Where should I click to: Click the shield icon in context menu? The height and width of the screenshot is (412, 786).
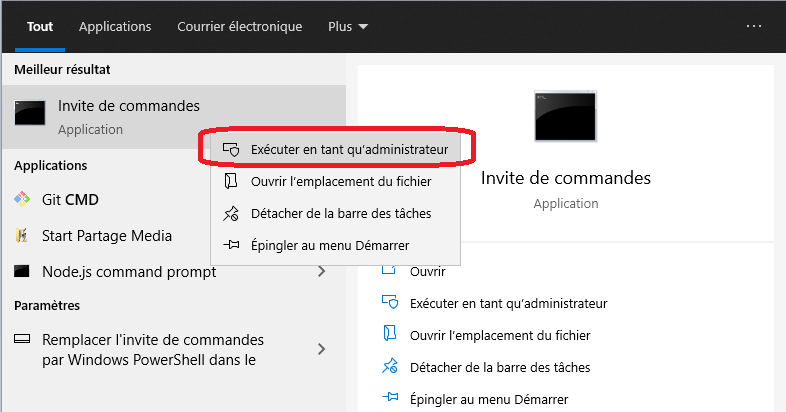pyautogui.click(x=231, y=149)
